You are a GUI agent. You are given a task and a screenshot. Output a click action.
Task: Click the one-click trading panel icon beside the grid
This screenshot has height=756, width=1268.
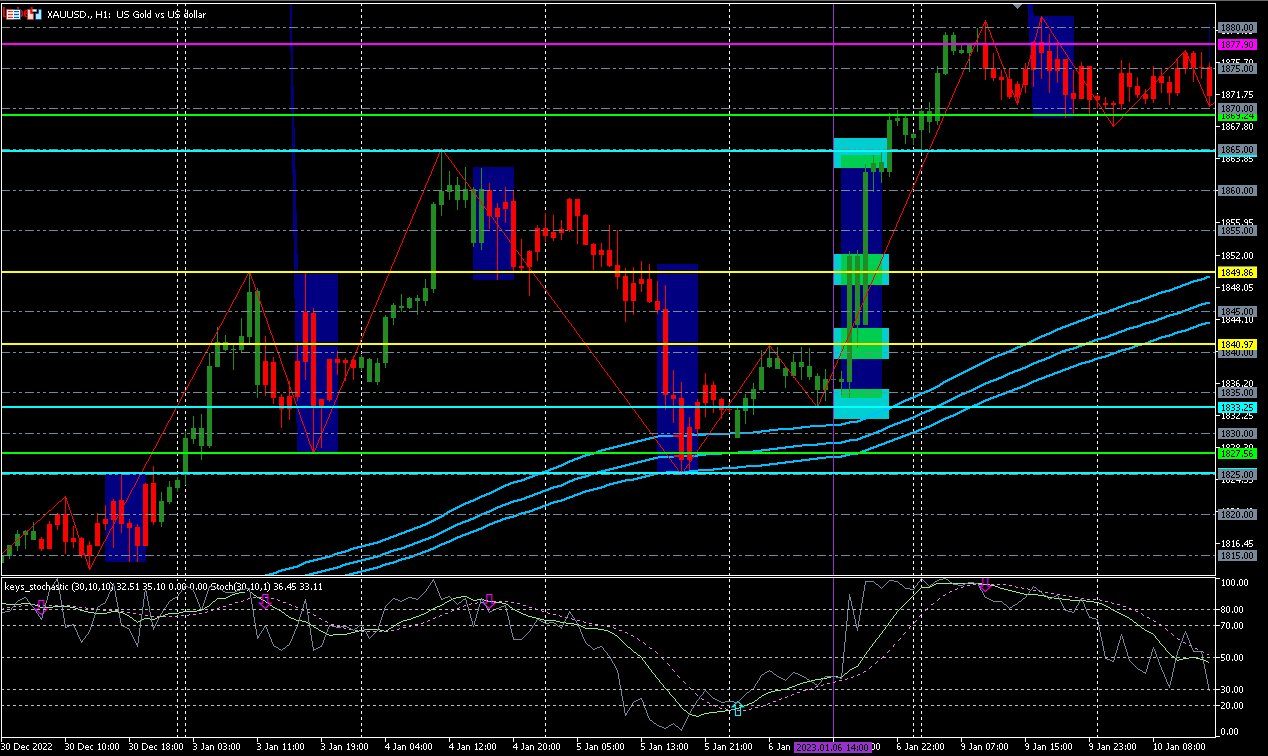coord(34,15)
